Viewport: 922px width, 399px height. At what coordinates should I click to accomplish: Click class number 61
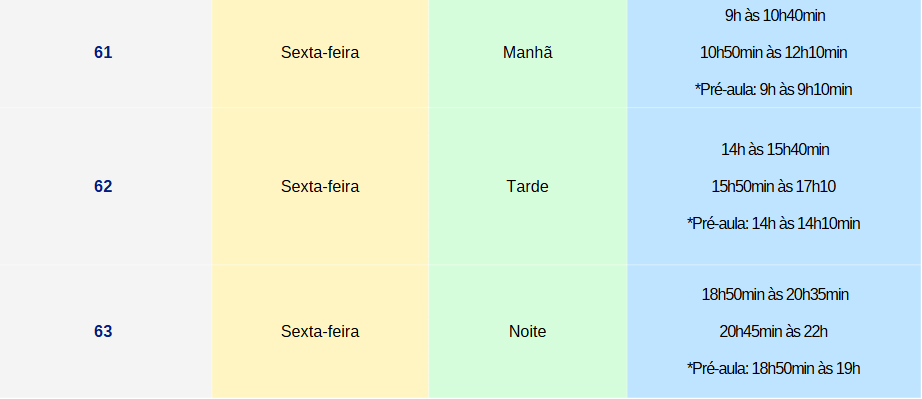103,53
